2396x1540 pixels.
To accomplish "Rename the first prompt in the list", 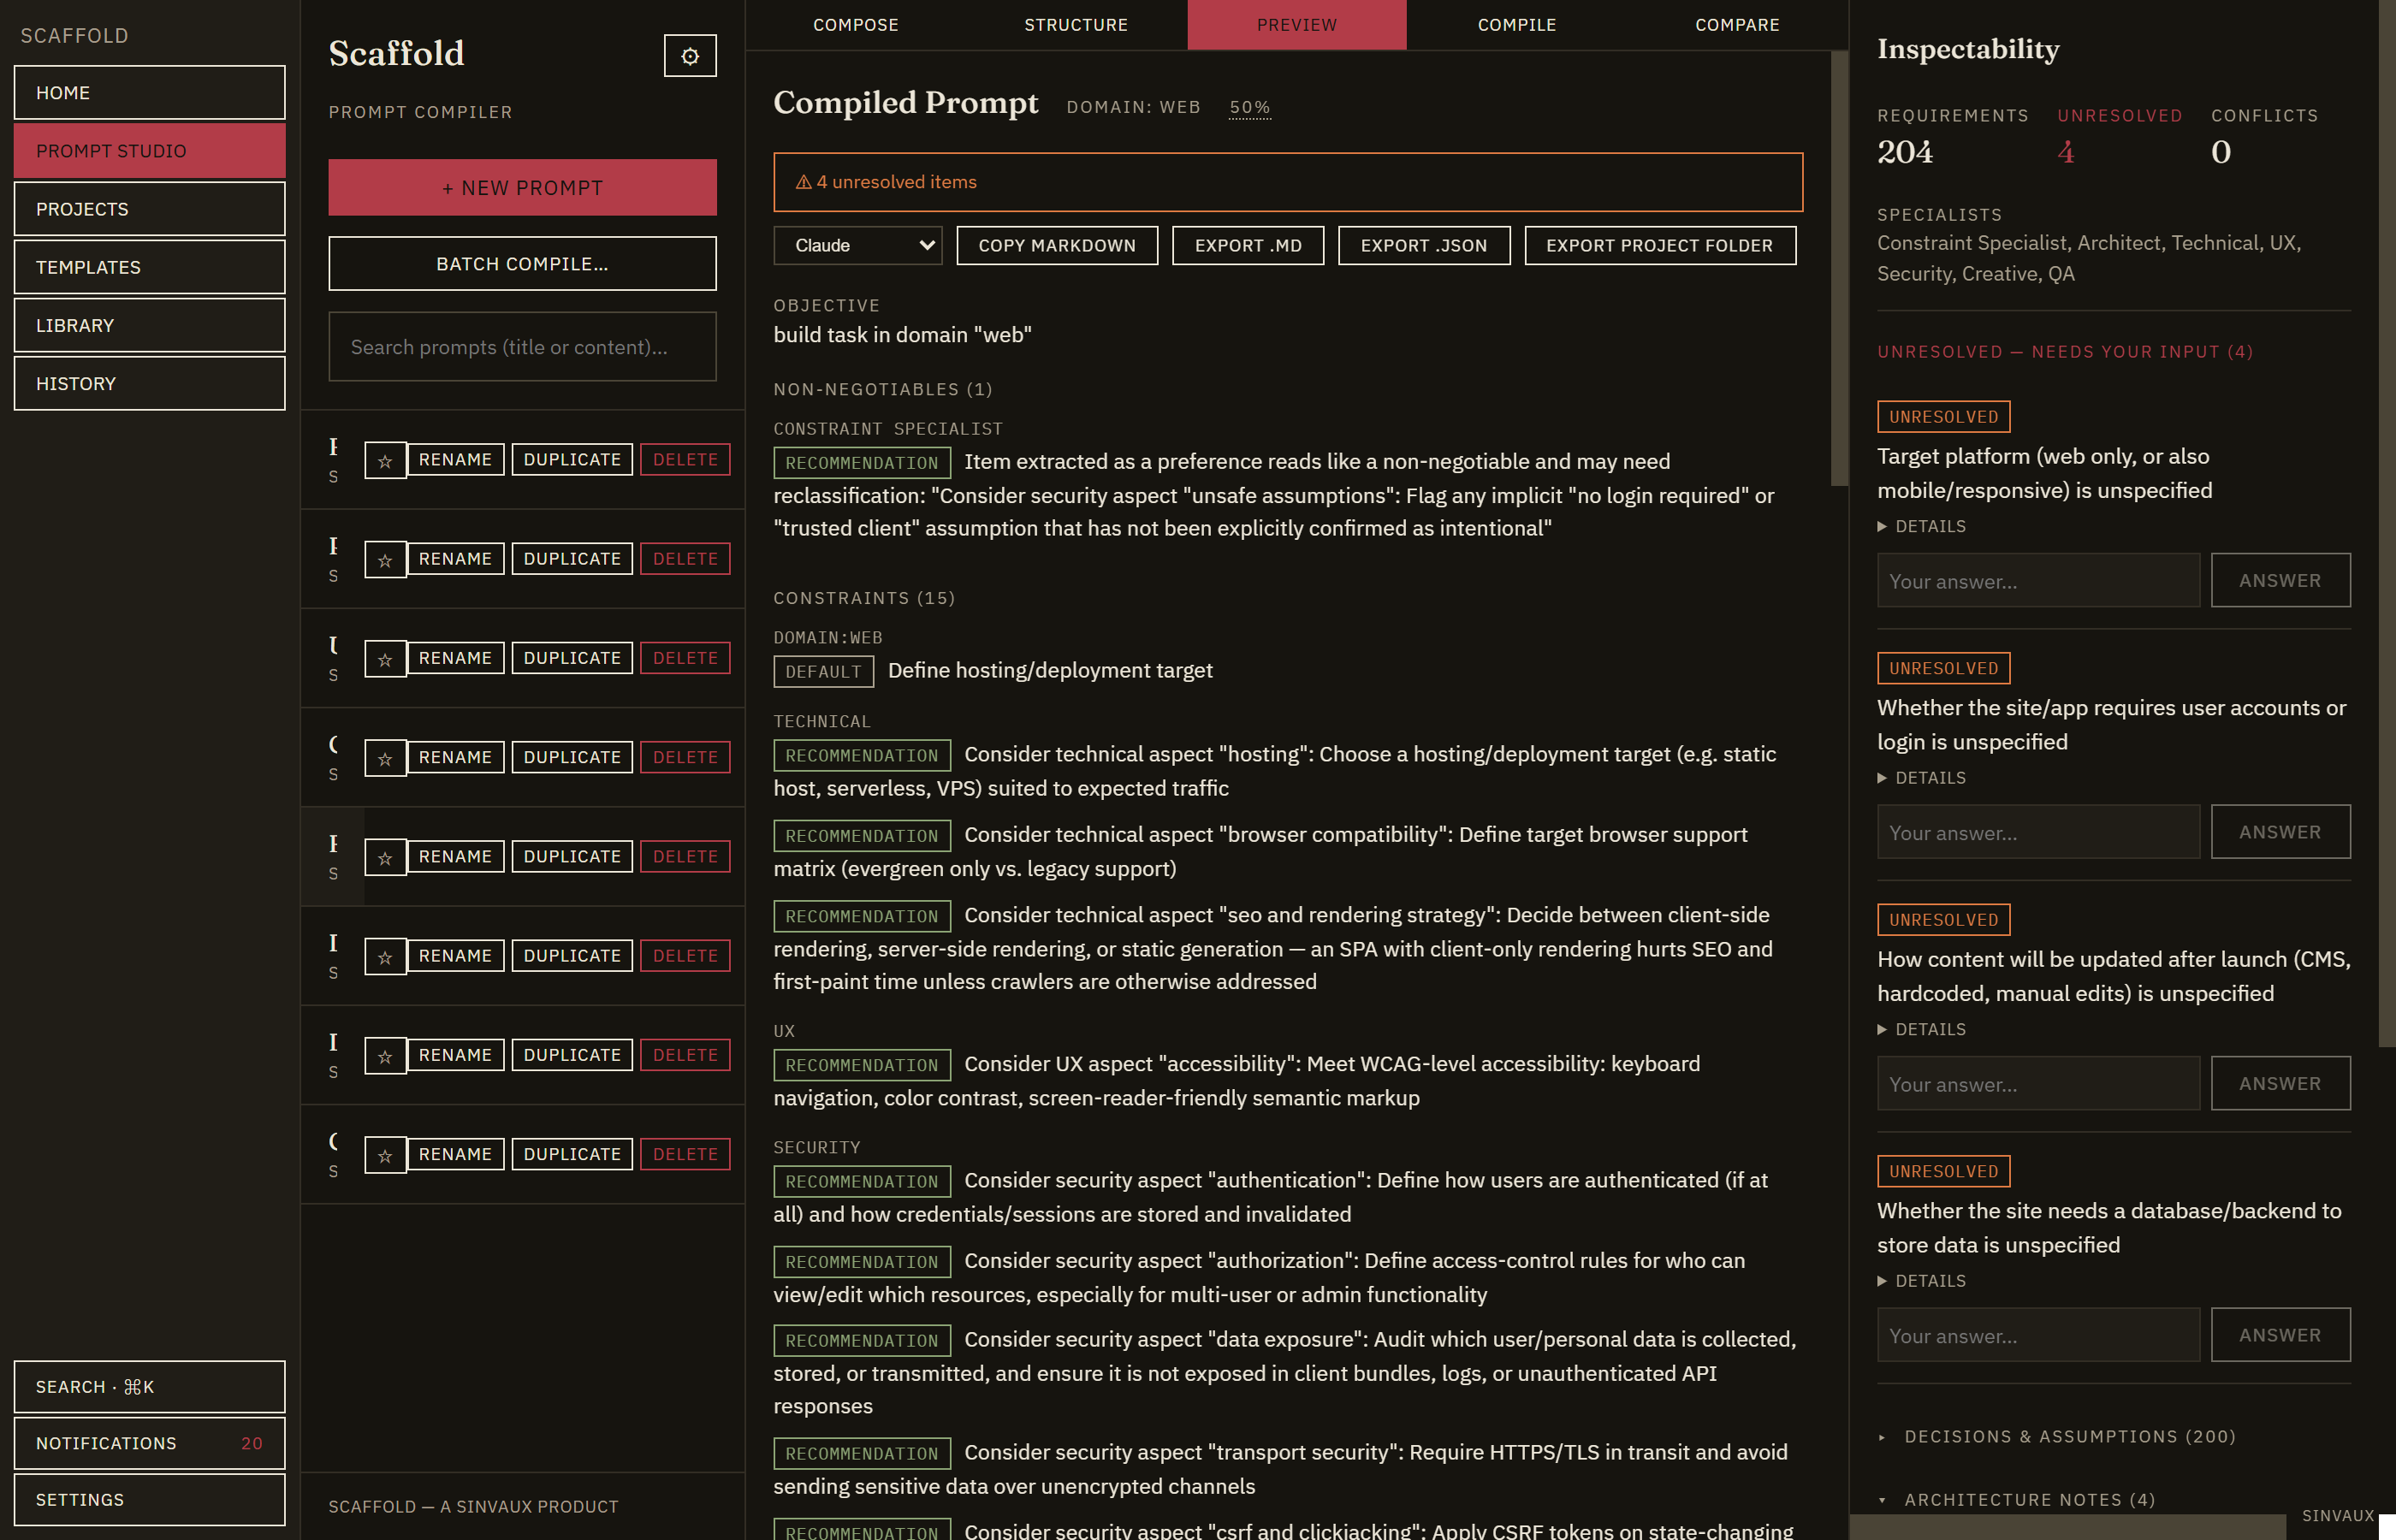I will point(455,459).
